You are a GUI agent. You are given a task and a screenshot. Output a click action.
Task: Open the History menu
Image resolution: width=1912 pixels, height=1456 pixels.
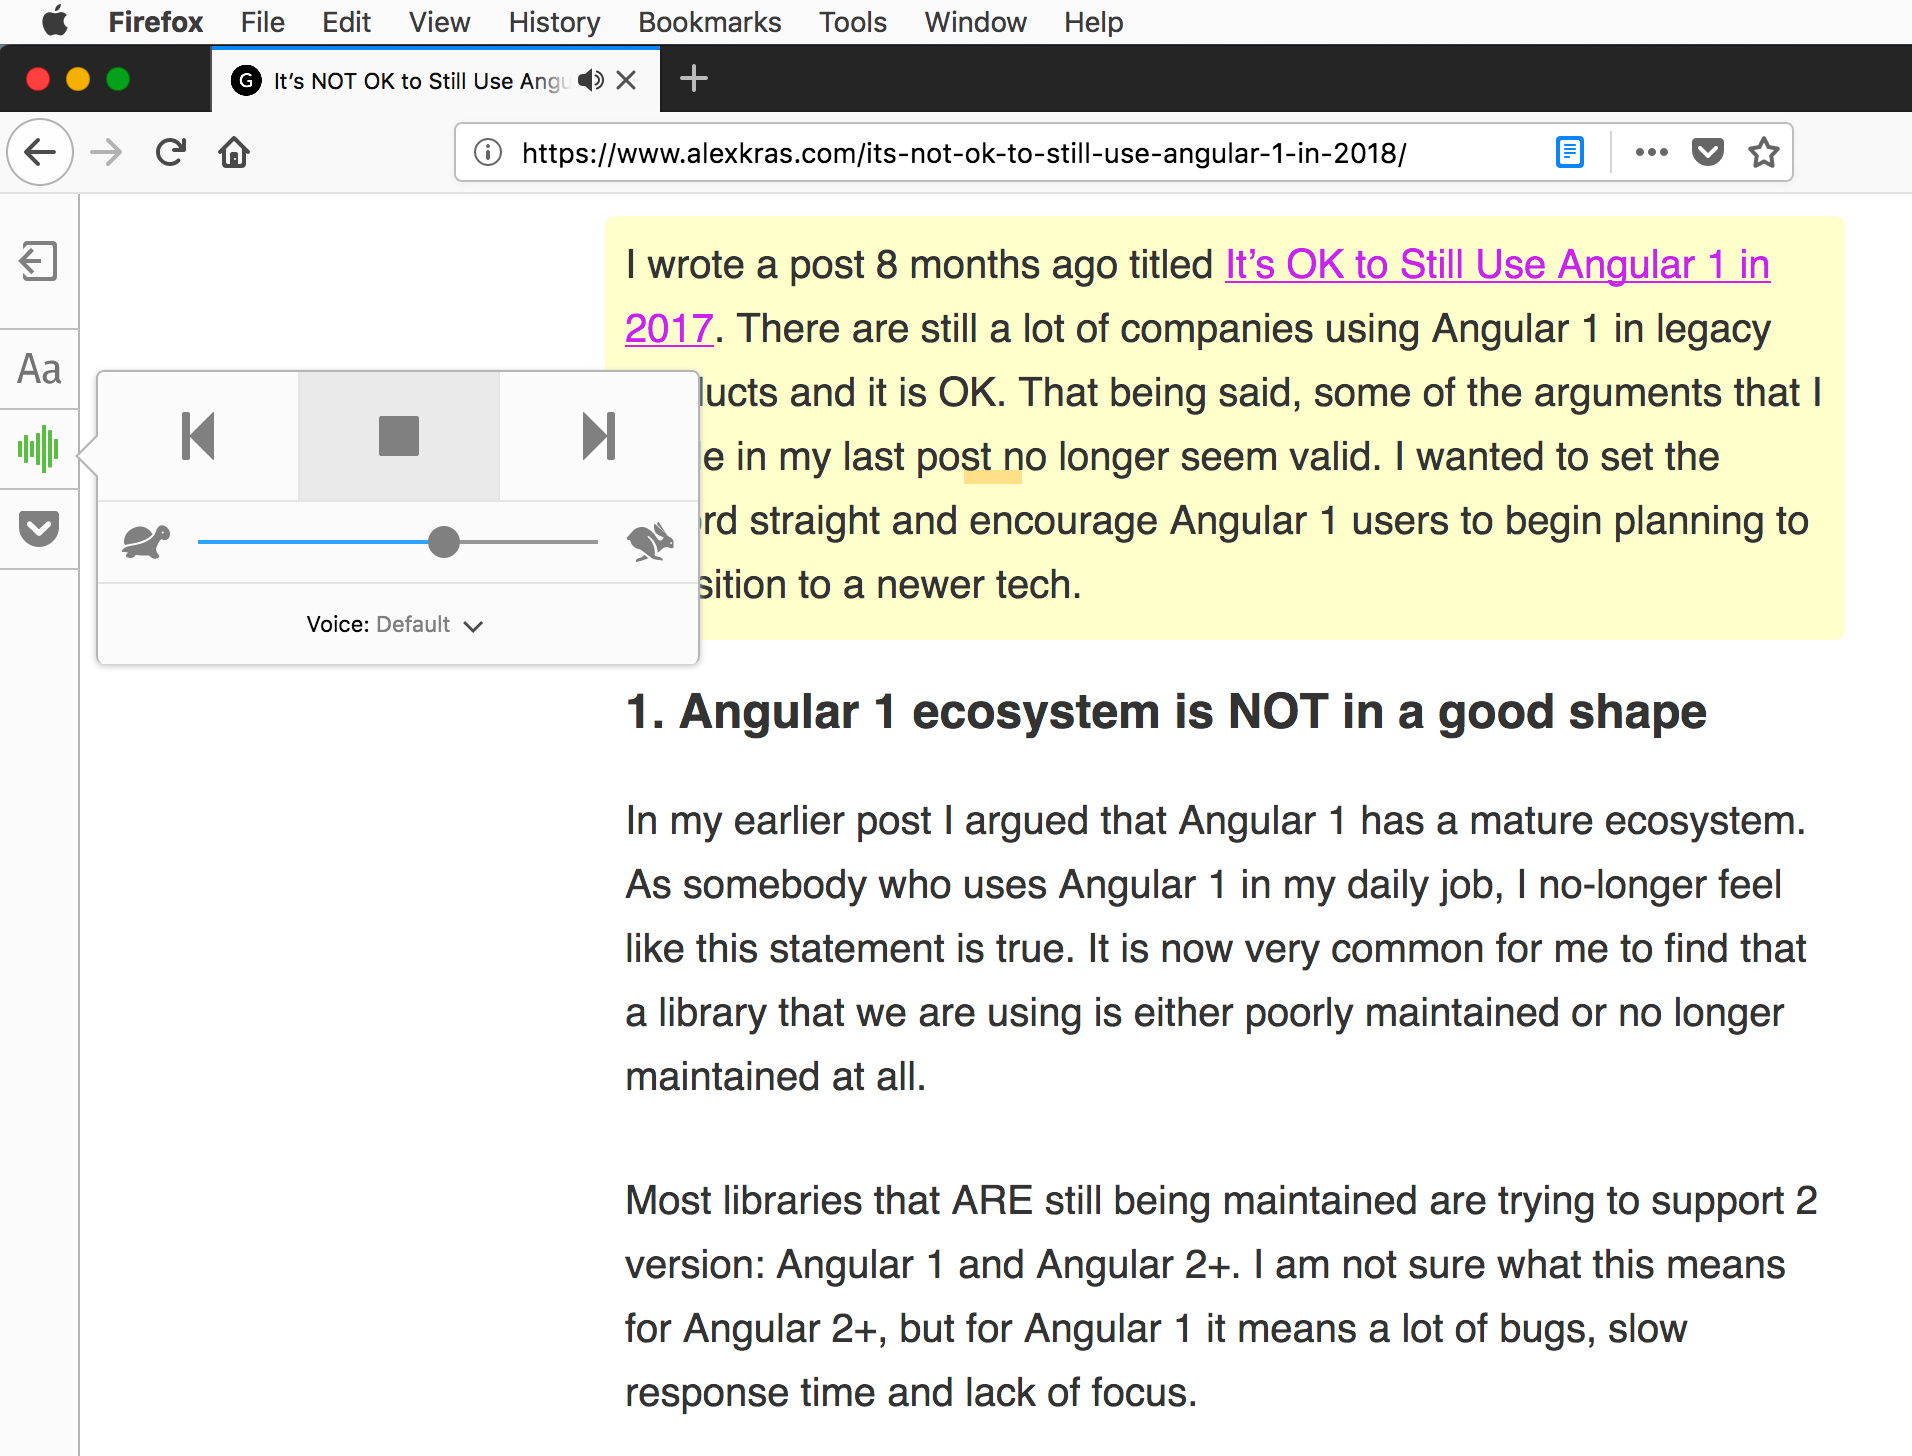pyautogui.click(x=553, y=22)
